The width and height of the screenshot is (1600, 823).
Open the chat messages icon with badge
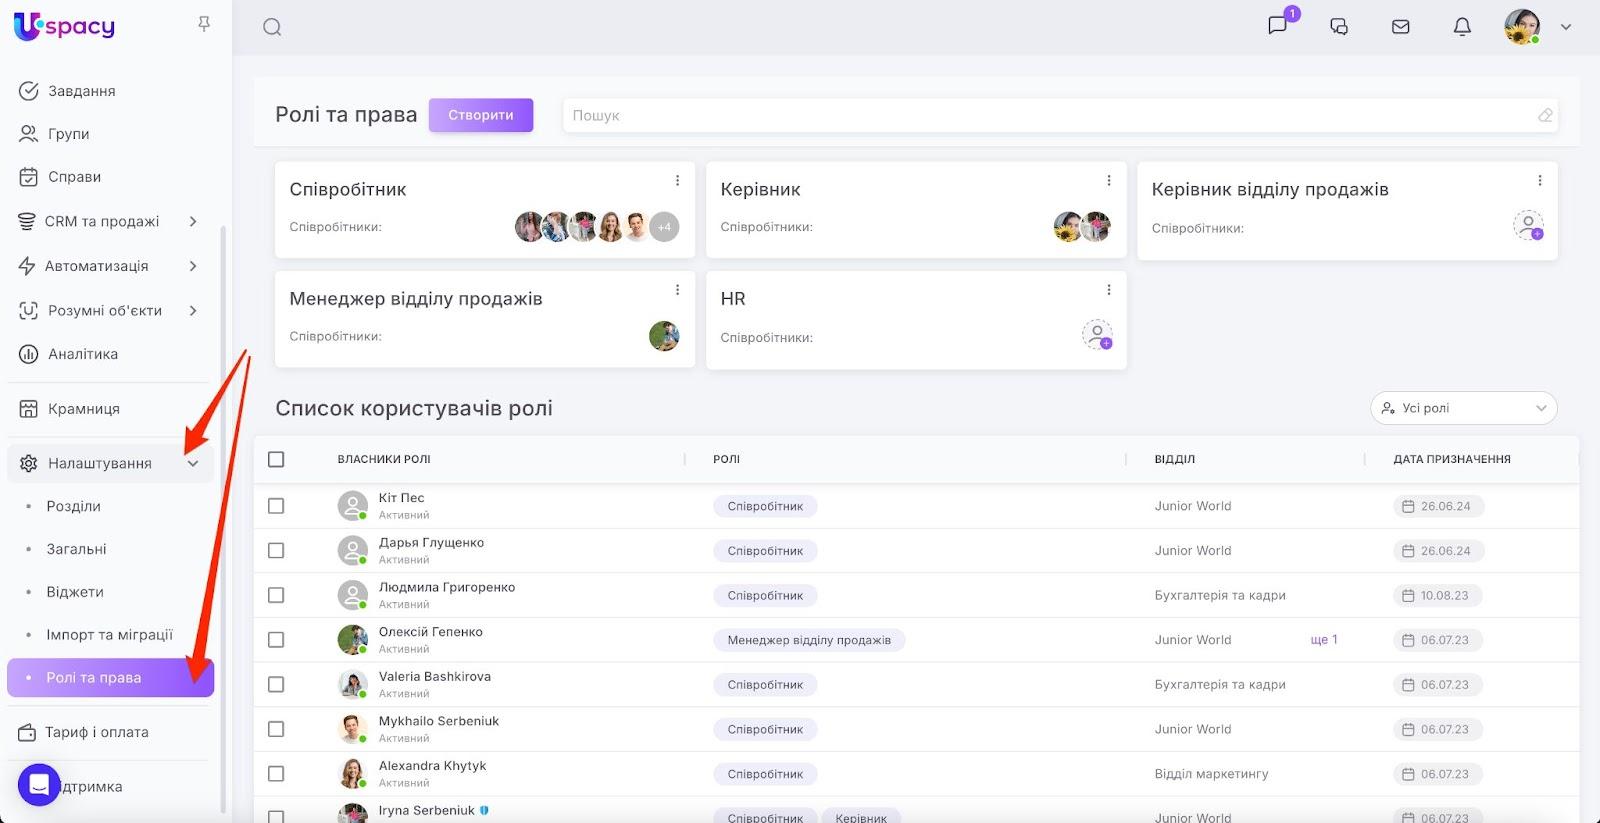click(x=1278, y=26)
